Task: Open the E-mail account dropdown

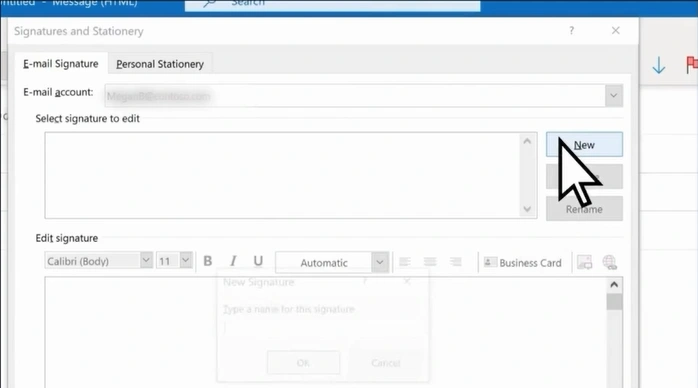Action: pyautogui.click(x=613, y=96)
